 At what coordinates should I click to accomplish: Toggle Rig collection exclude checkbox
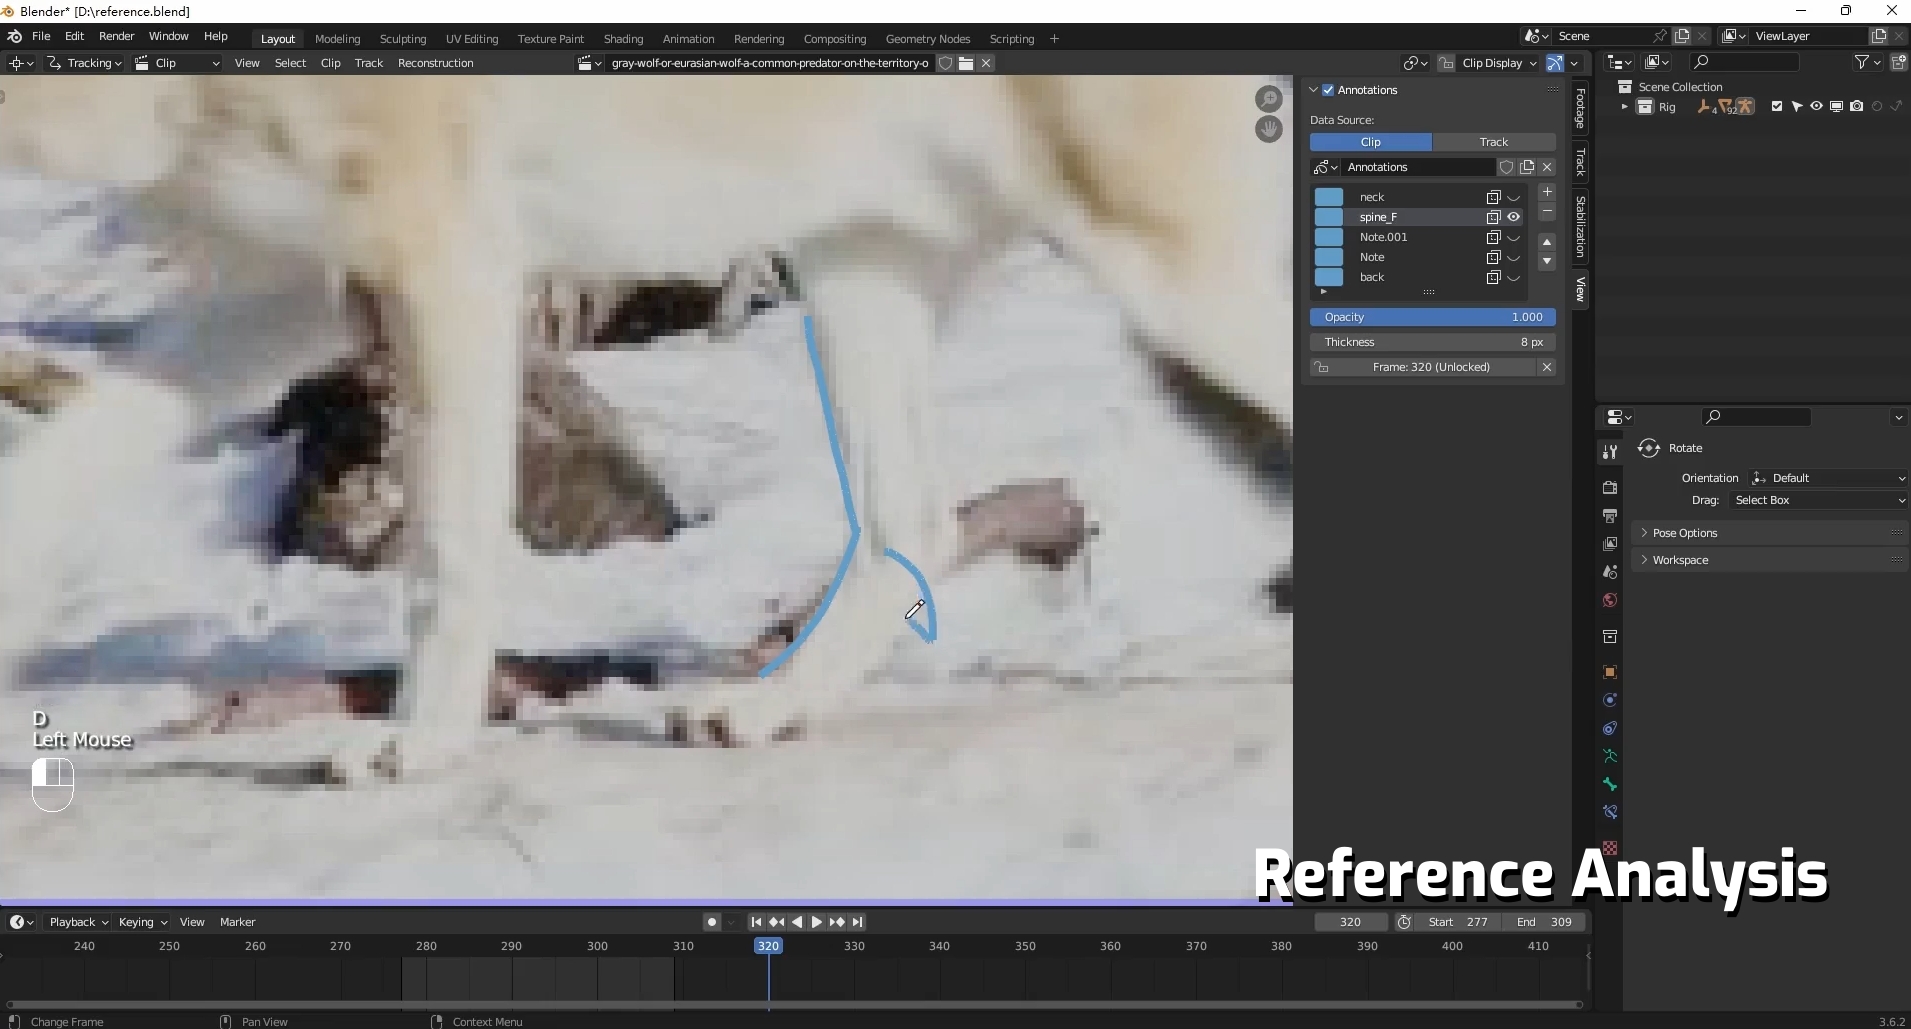1777,107
